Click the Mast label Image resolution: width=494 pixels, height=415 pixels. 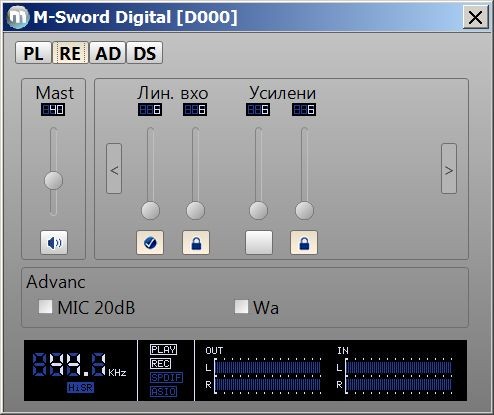(x=55, y=93)
